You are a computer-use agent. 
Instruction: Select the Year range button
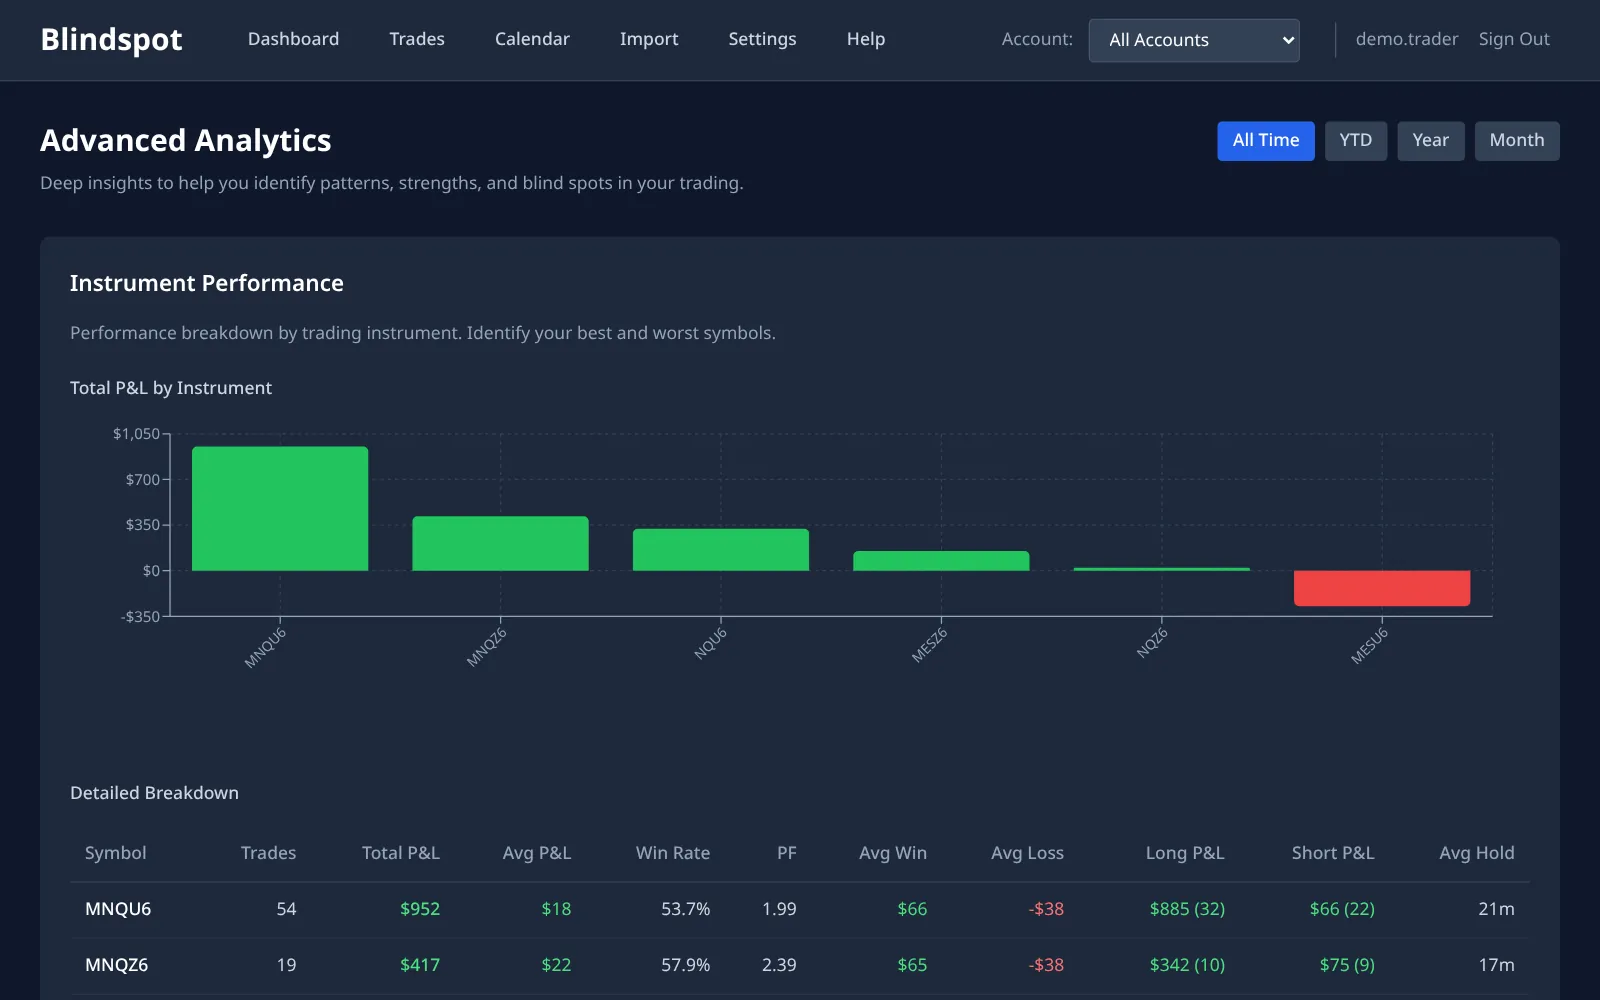pyautogui.click(x=1431, y=141)
